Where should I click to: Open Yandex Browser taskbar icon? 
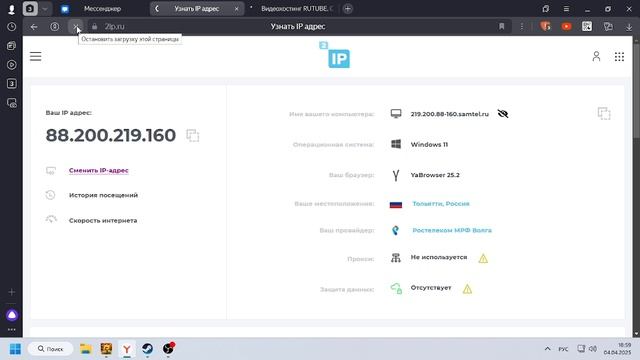tap(127, 349)
